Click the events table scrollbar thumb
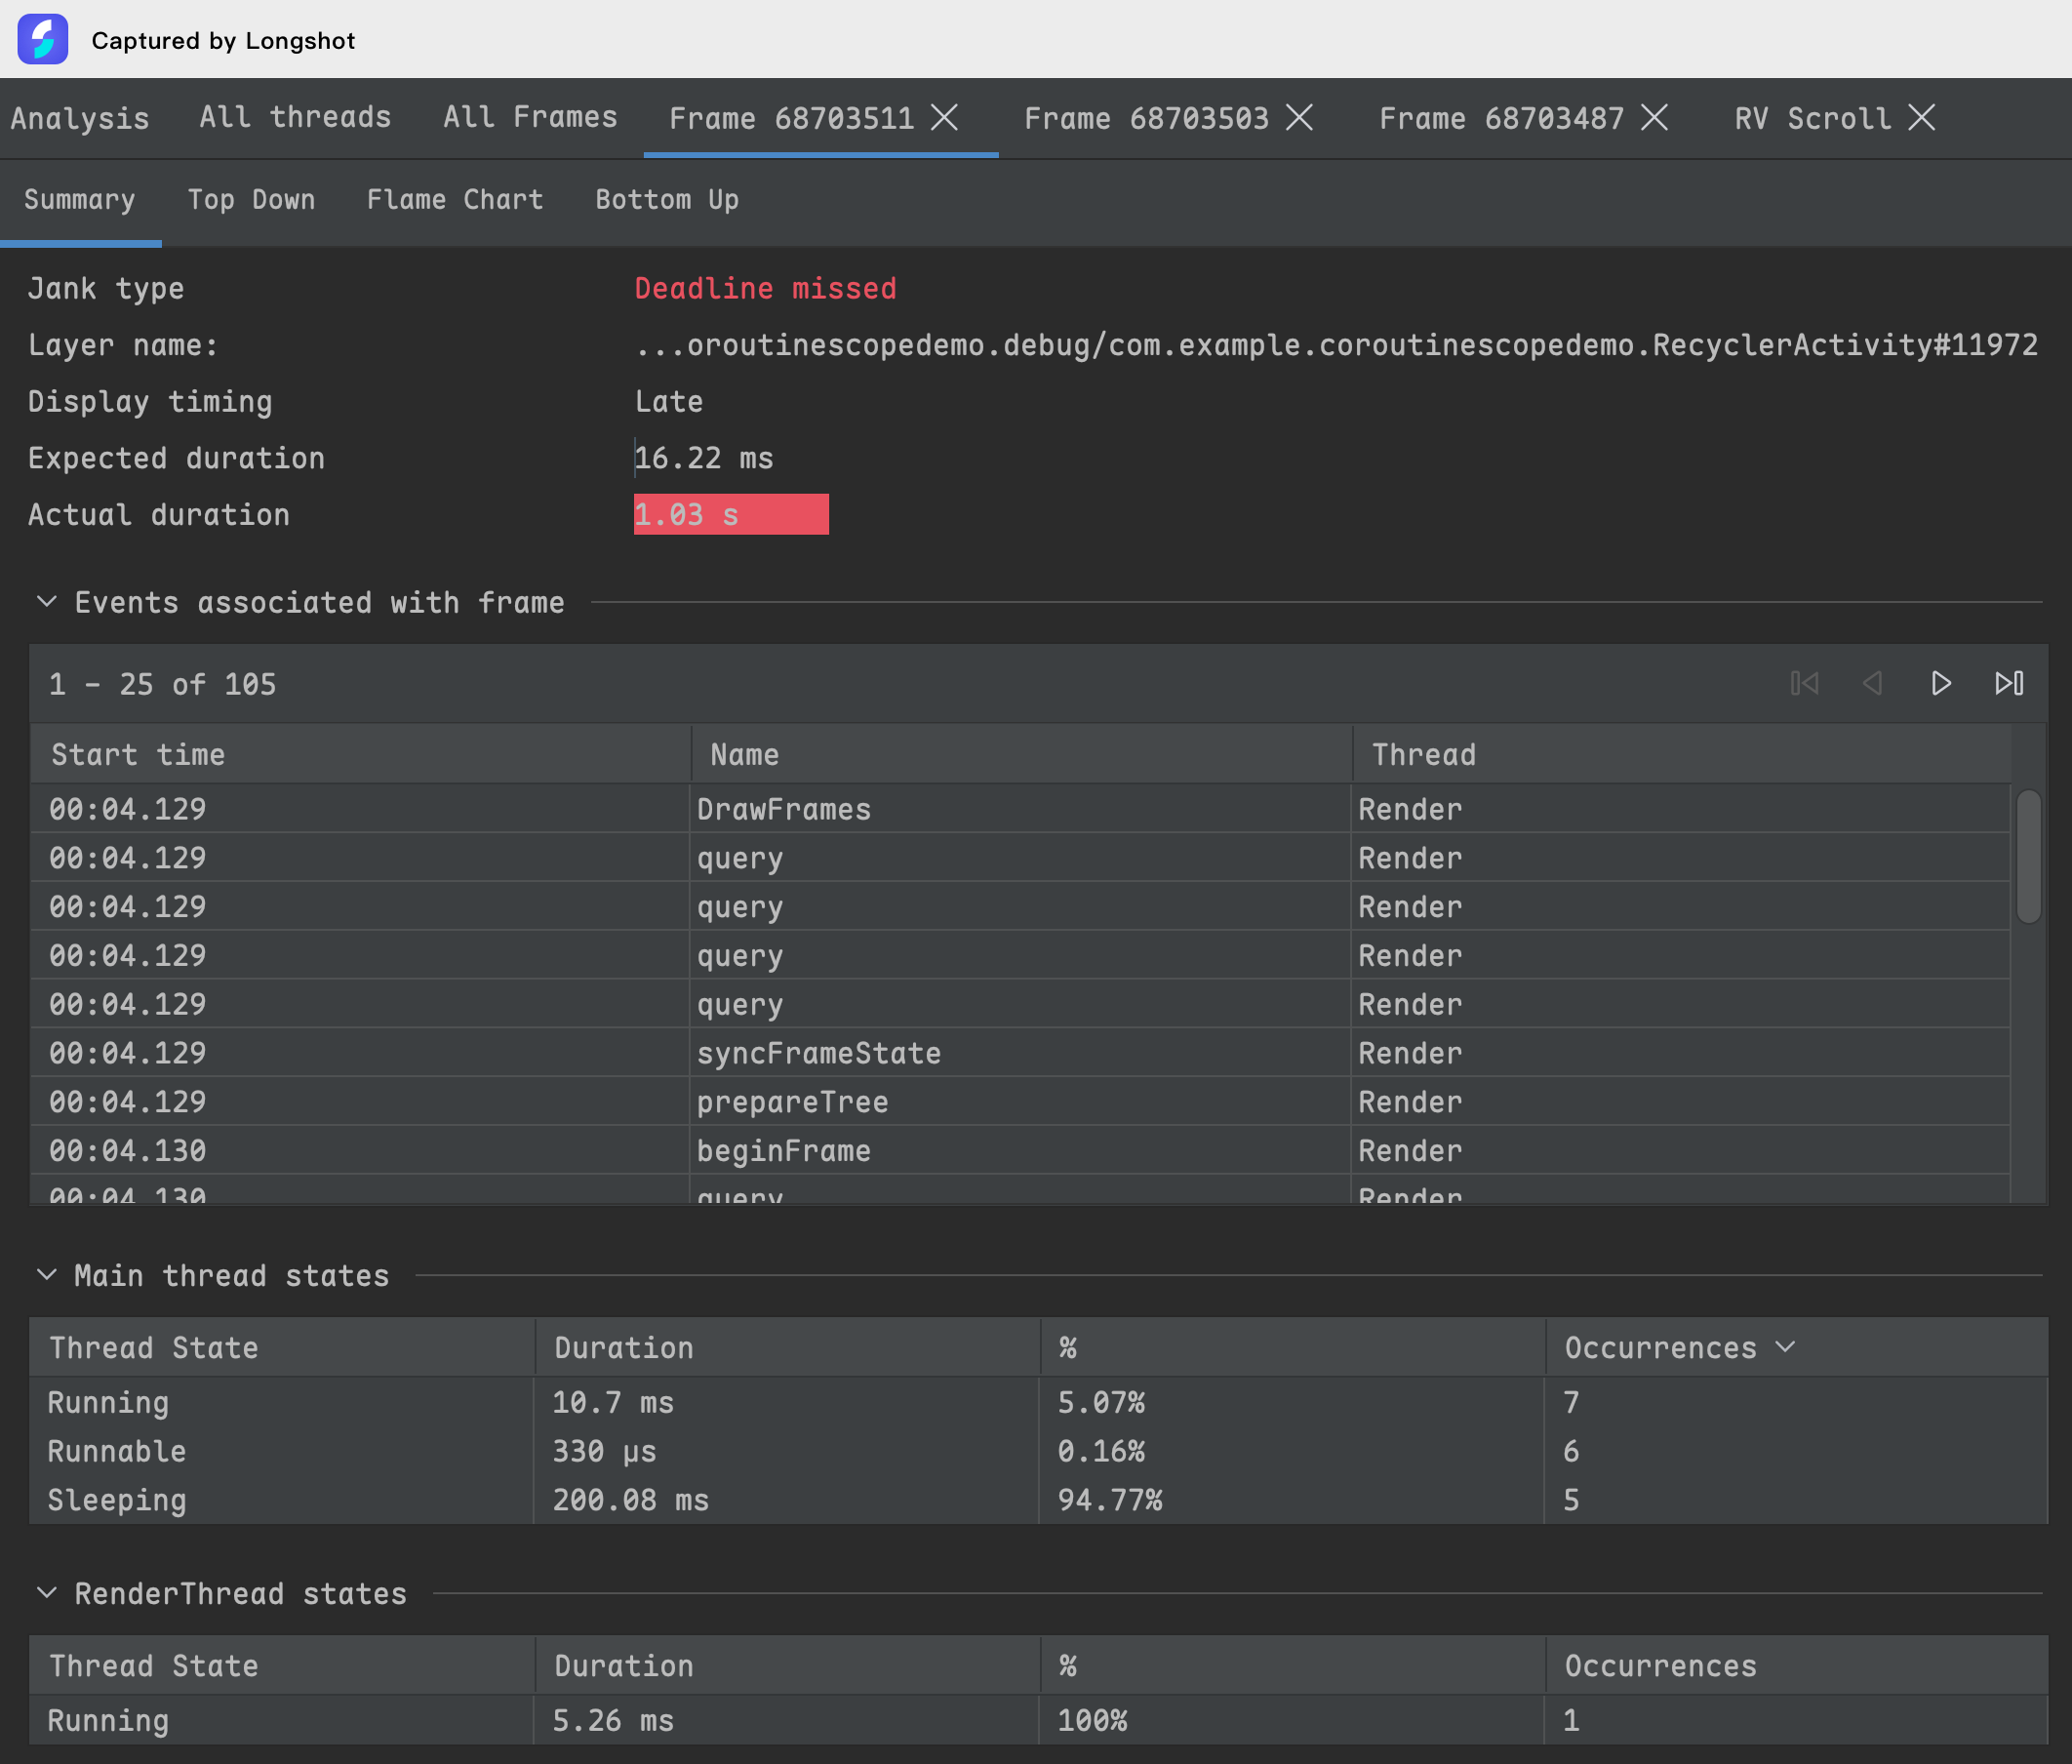The image size is (2072, 1764). [2028, 857]
